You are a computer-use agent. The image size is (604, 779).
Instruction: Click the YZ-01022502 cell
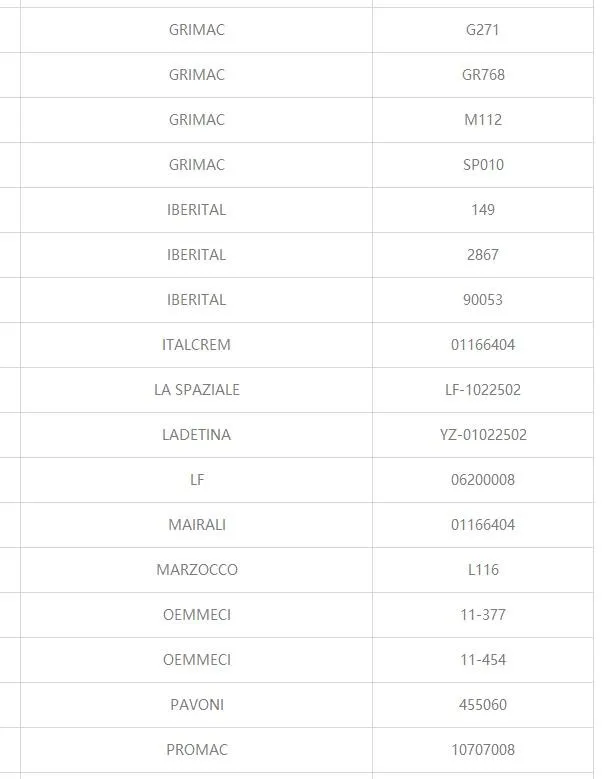[483, 435]
